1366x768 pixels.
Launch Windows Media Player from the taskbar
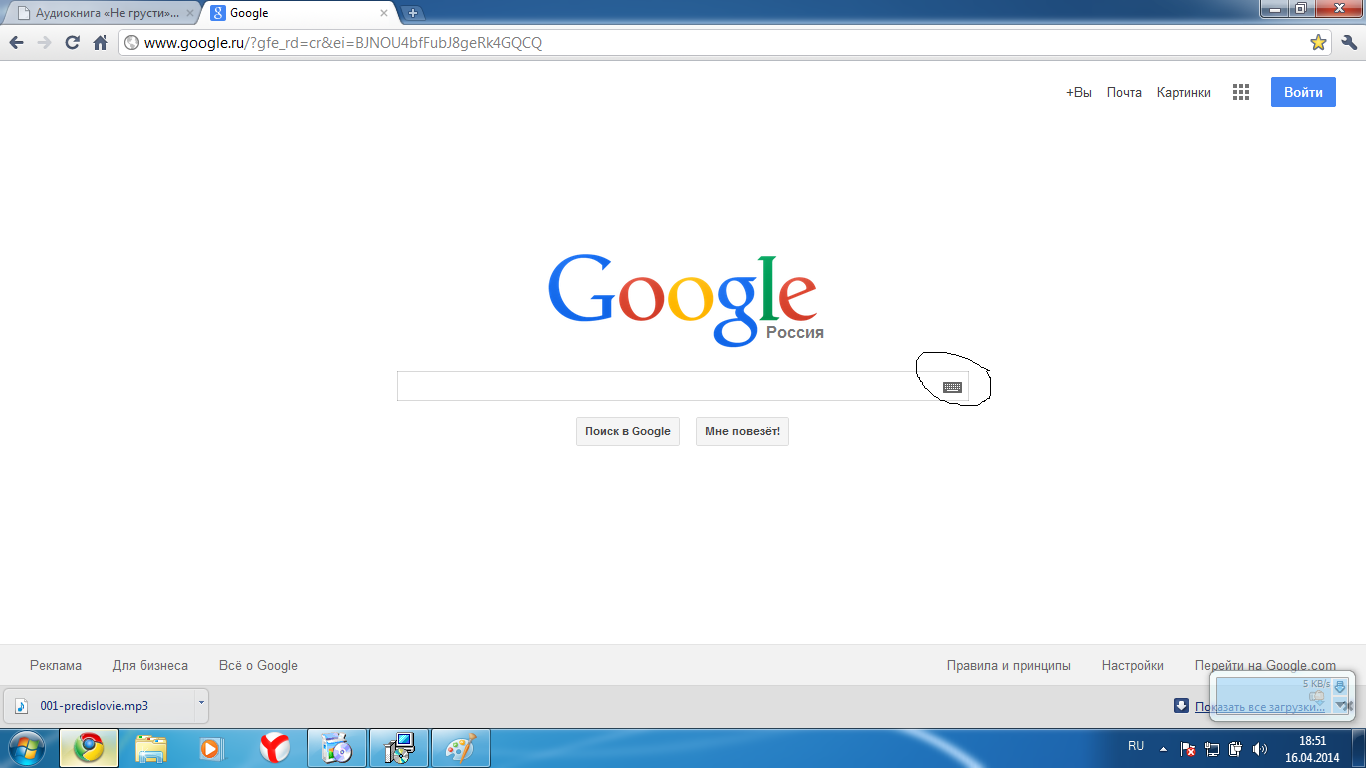point(212,748)
